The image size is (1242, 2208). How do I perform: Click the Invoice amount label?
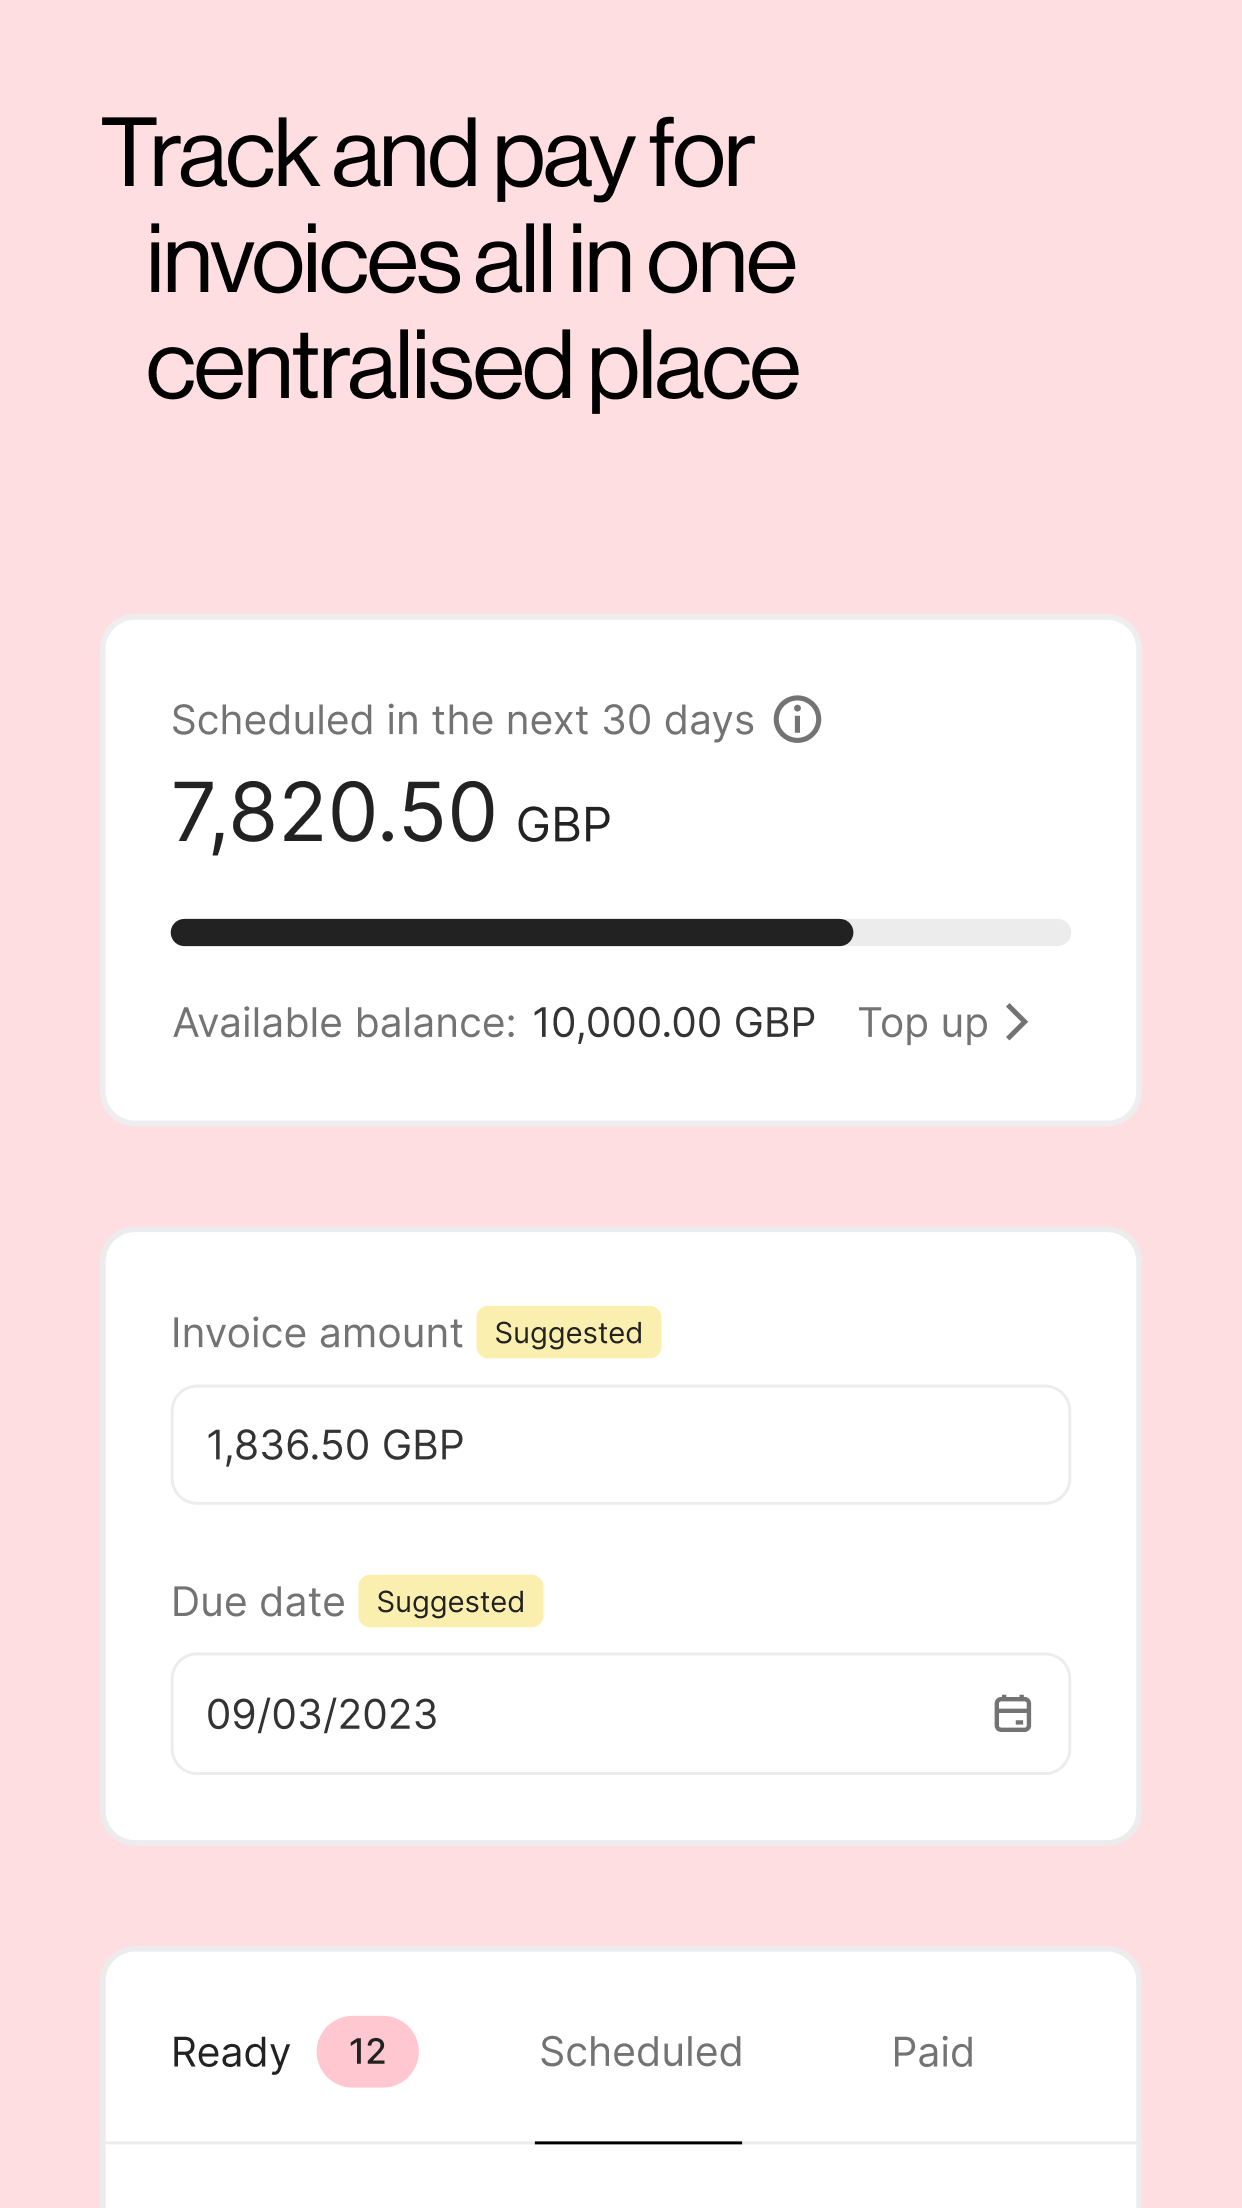(317, 1333)
